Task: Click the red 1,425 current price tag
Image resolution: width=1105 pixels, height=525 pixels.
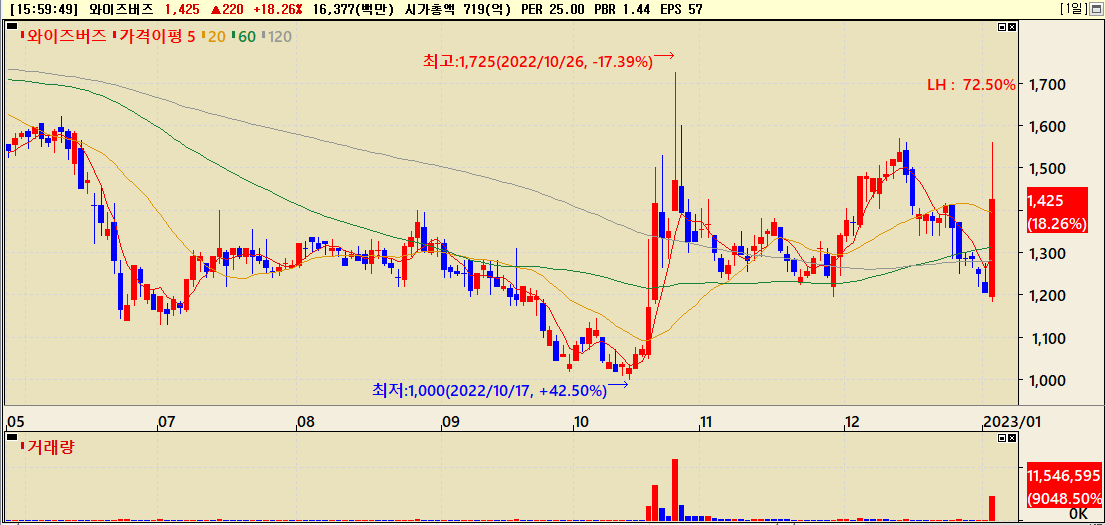Action: pos(1058,211)
